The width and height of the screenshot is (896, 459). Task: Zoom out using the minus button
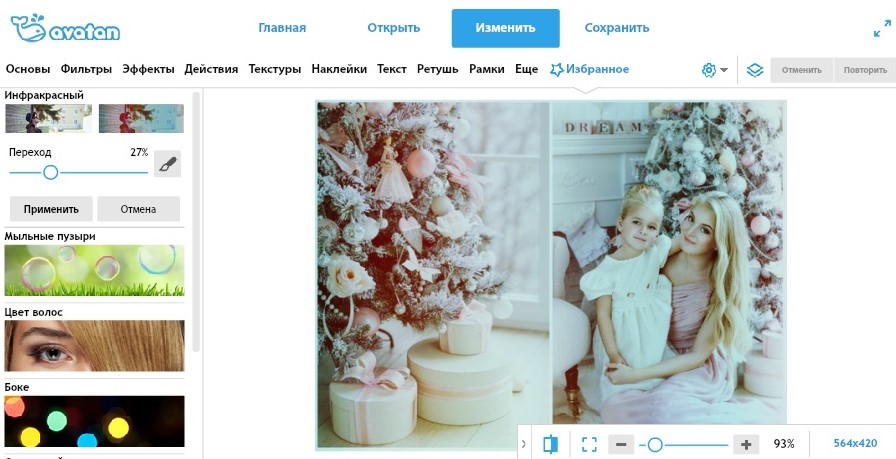pos(621,444)
